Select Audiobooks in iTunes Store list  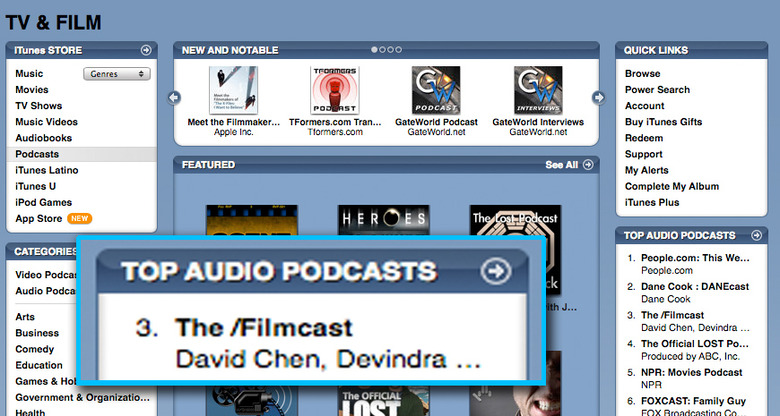pos(44,138)
